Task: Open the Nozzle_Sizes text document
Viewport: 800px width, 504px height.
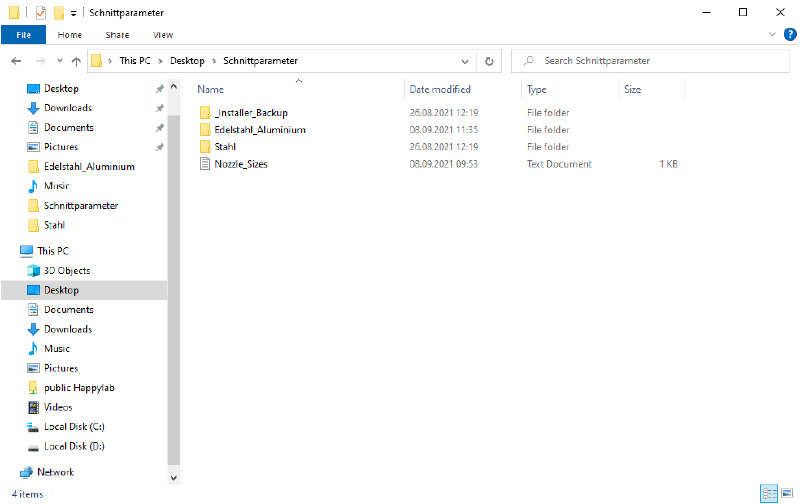Action: (240, 164)
